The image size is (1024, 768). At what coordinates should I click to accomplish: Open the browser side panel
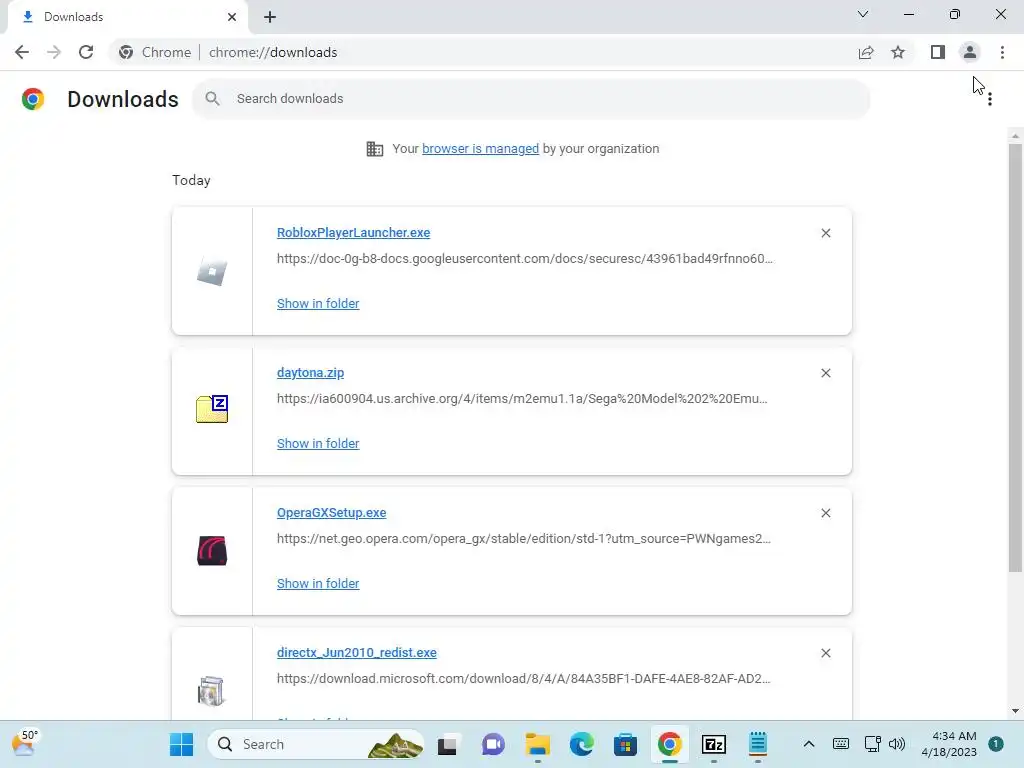pyautogui.click(x=938, y=52)
